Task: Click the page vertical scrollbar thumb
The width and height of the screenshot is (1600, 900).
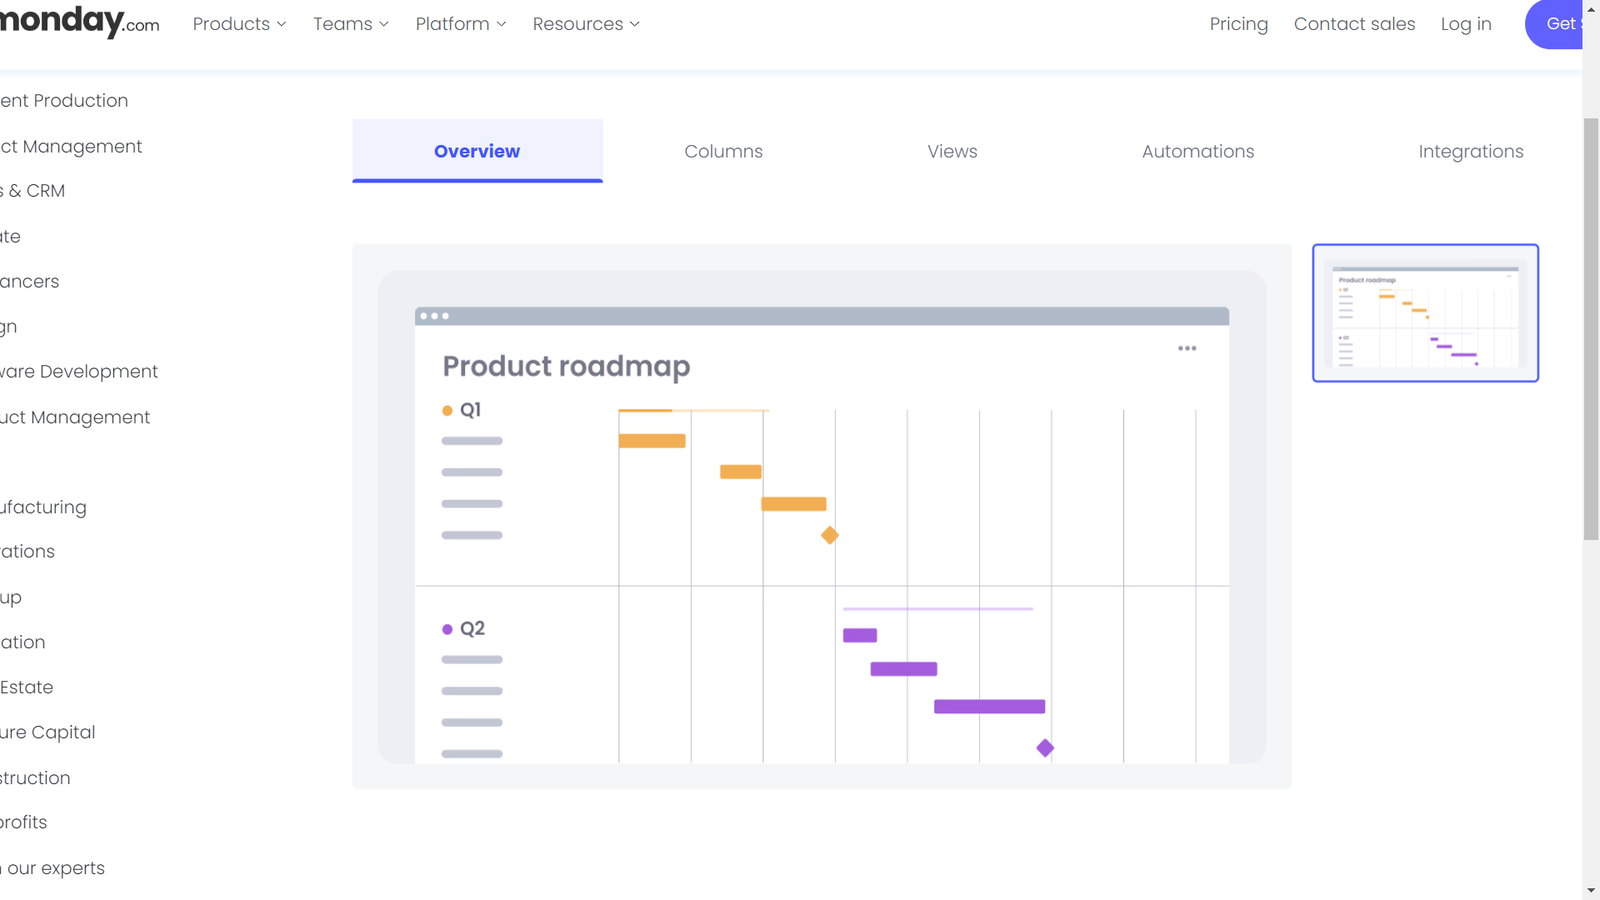Action: [1591, 329]
